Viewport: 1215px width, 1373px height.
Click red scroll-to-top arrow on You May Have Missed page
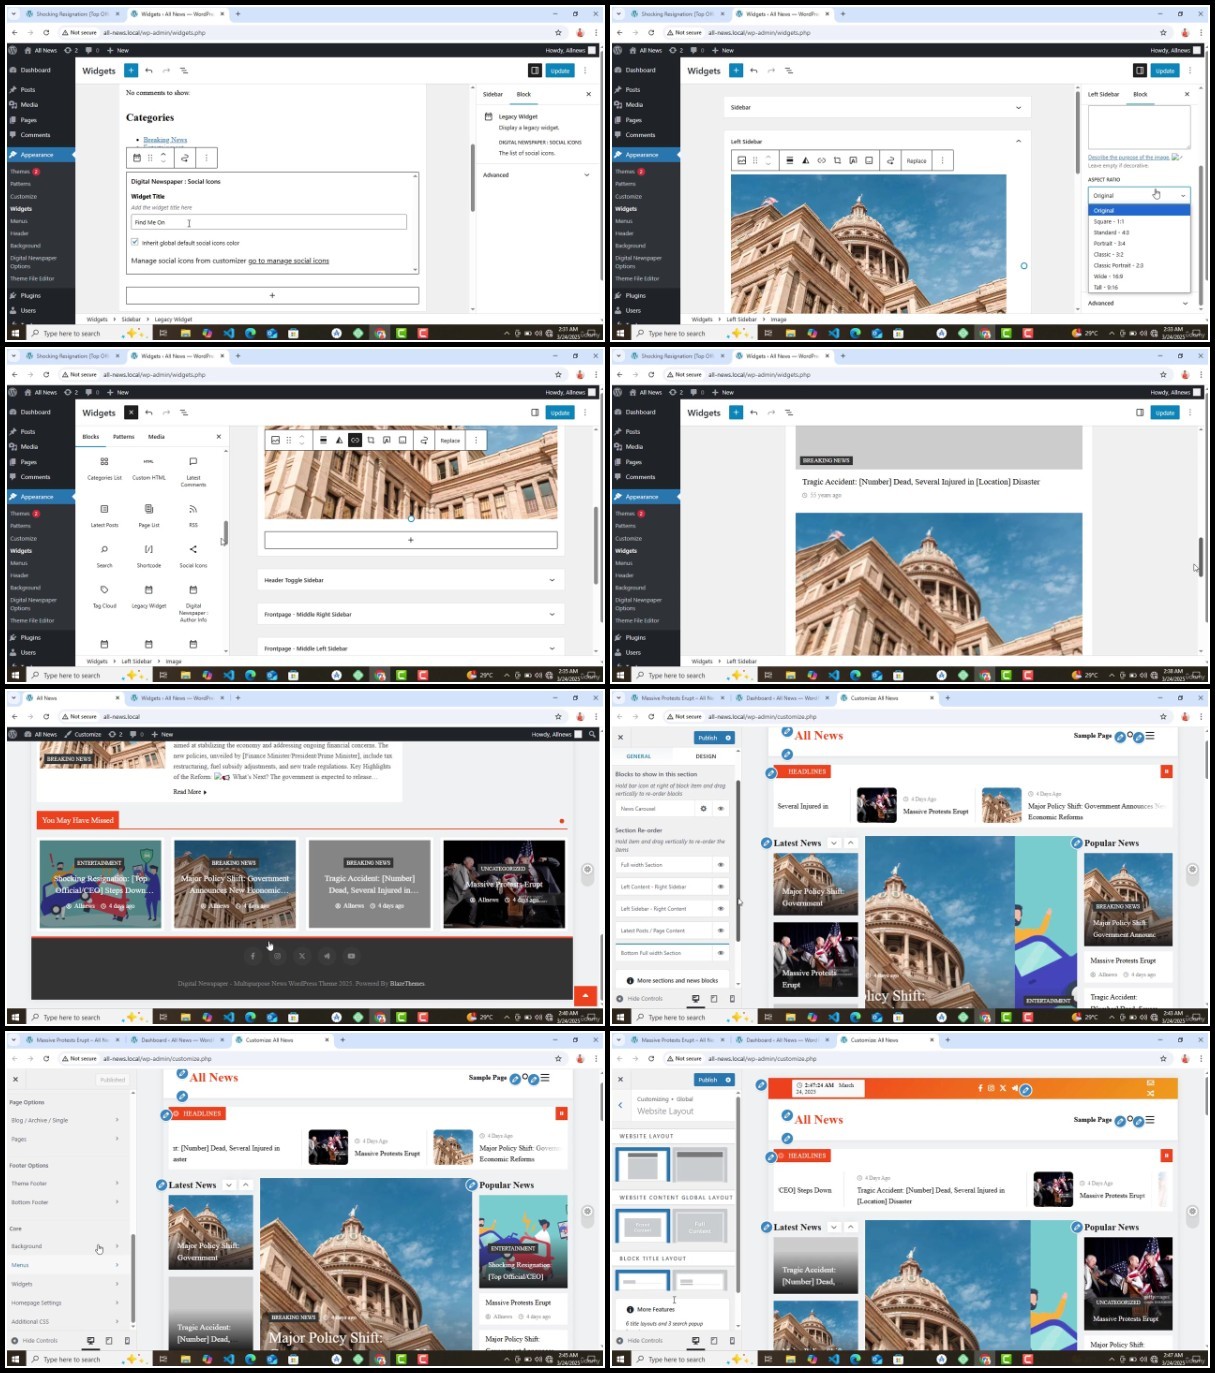coord(585,995)
